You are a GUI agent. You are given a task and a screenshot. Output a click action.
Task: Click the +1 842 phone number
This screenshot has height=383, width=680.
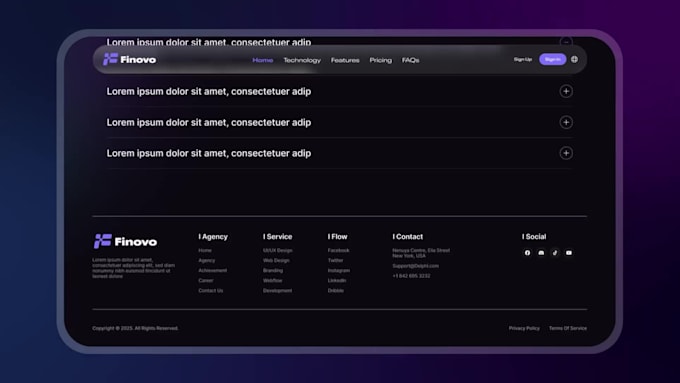[x=412, y=276]
